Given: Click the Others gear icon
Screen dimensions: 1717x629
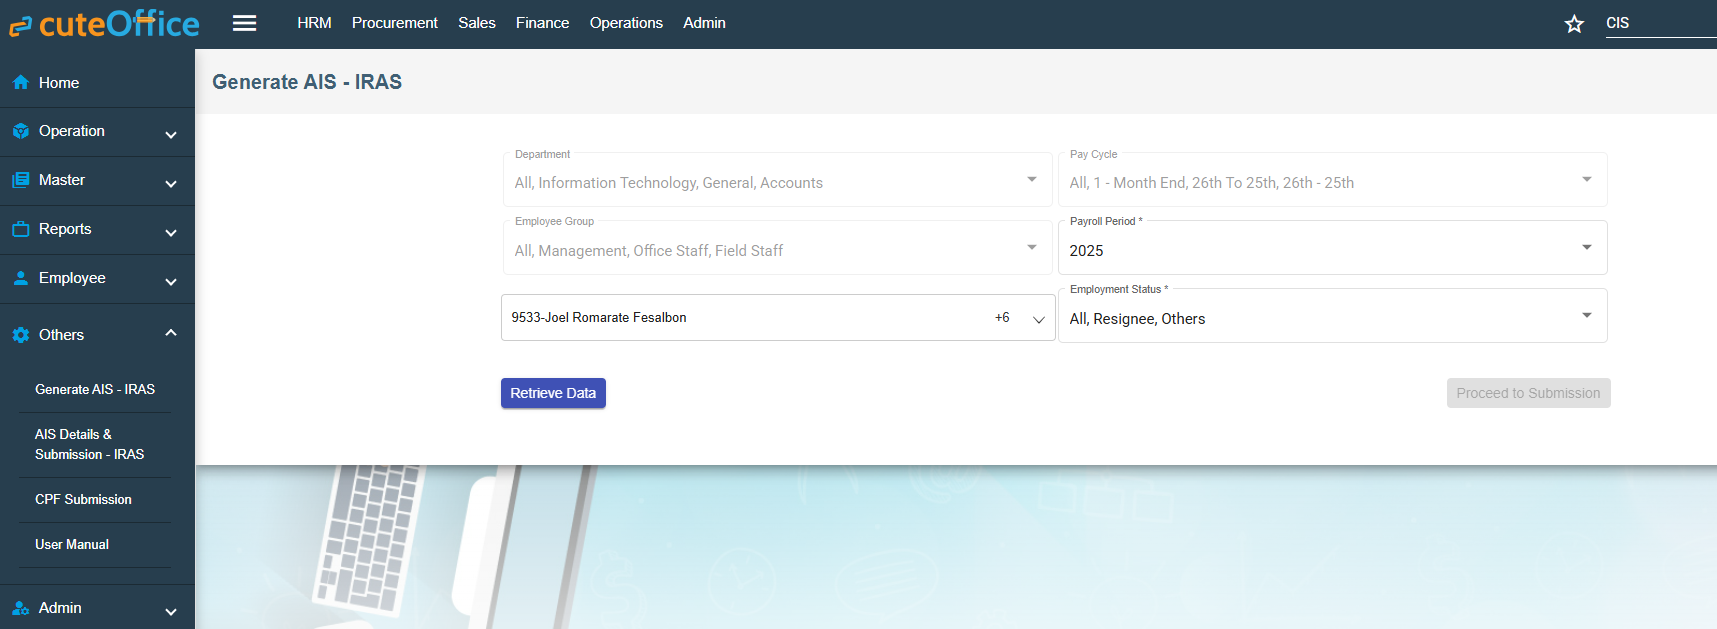Looking at the screenshot, I should [x=20, y=335].
